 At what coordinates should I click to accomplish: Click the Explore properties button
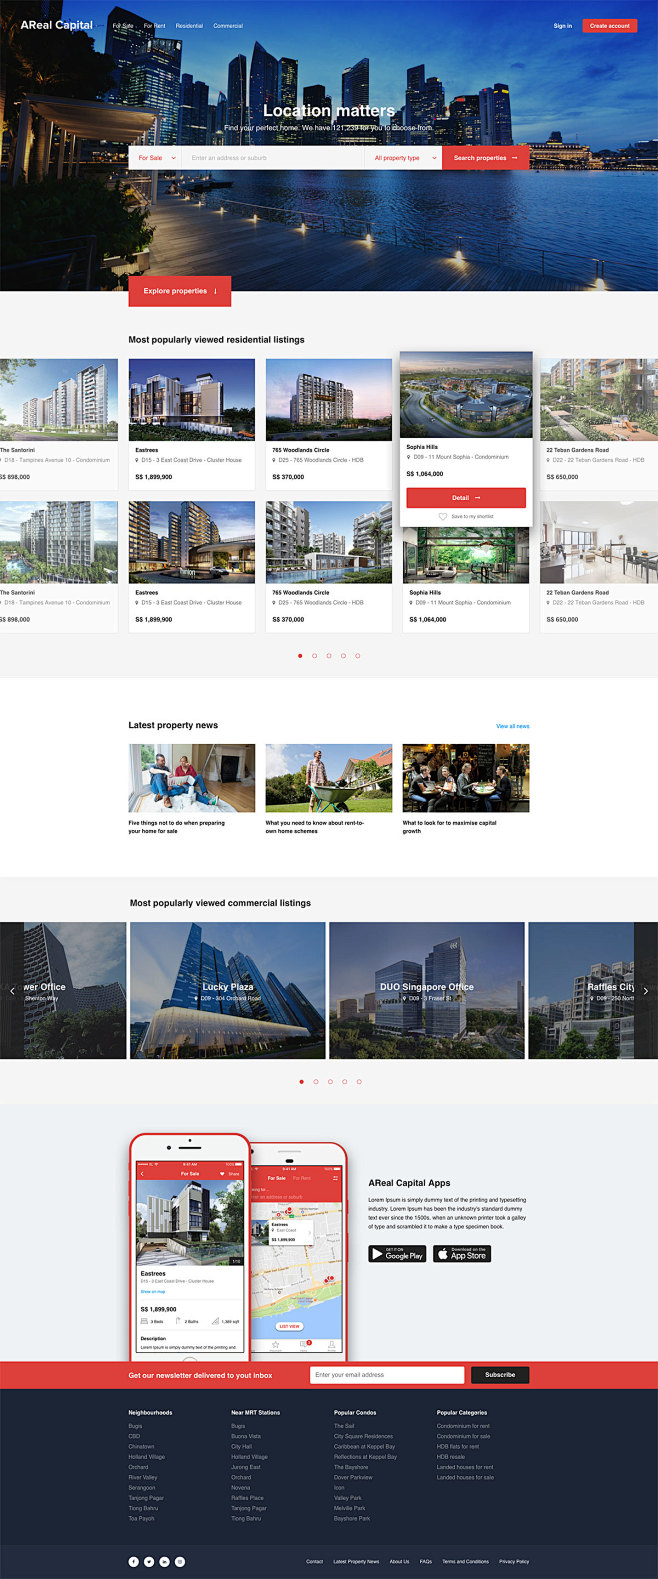pyautogui.click(x=180, y=291)
